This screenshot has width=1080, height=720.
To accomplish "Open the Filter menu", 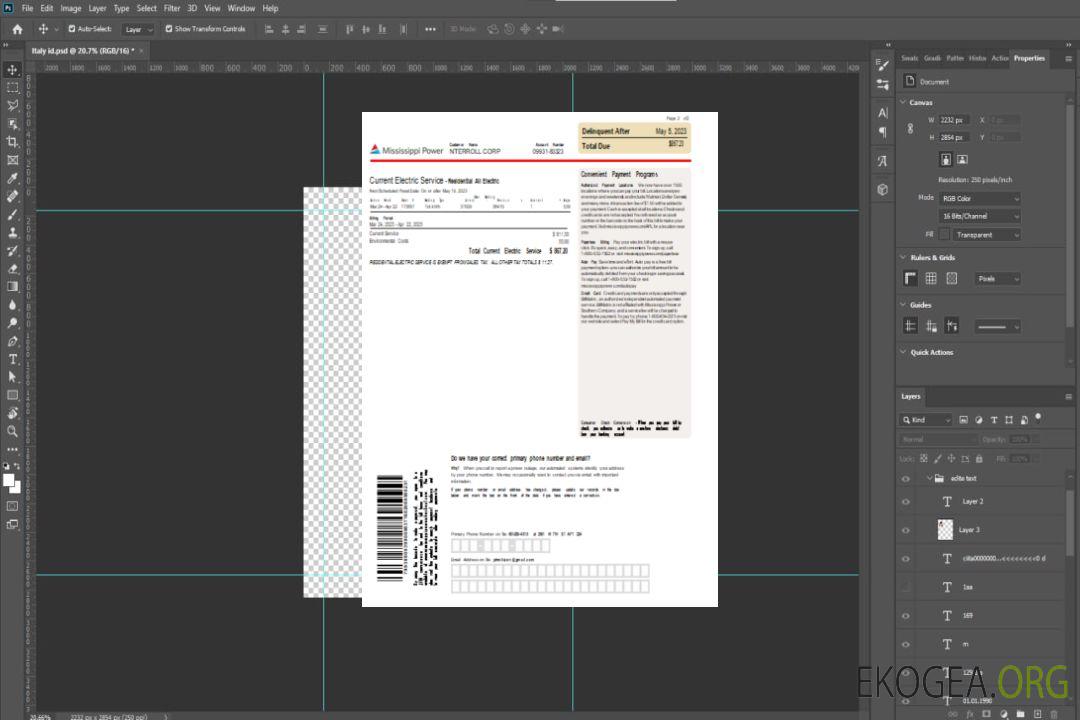I will click(x=172, y=8).
